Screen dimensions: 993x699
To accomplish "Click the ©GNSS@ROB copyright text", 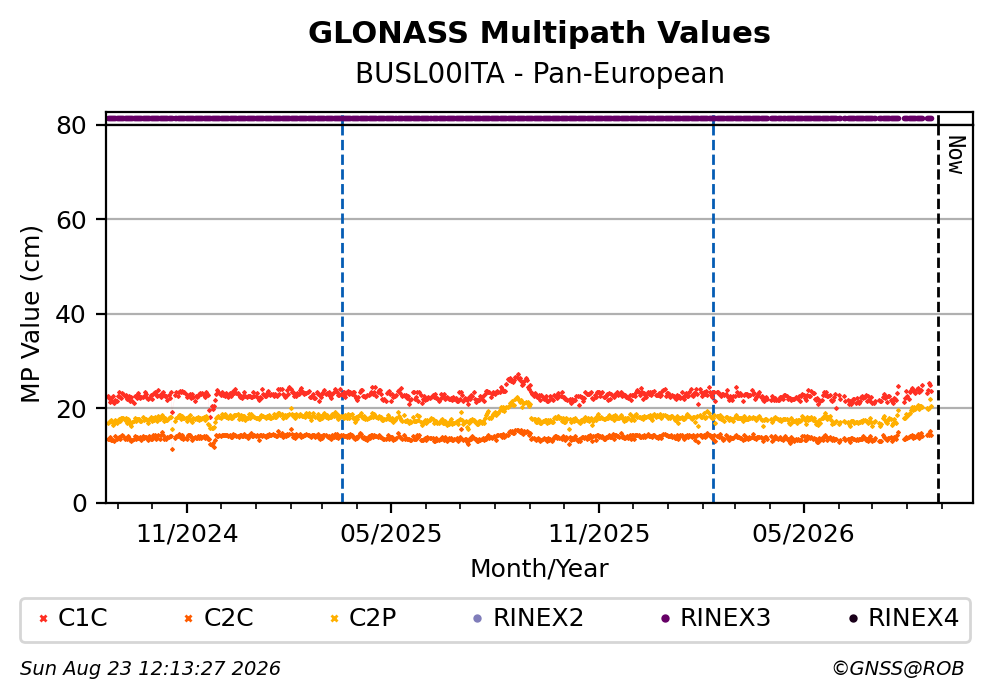I will pos(898,669).
